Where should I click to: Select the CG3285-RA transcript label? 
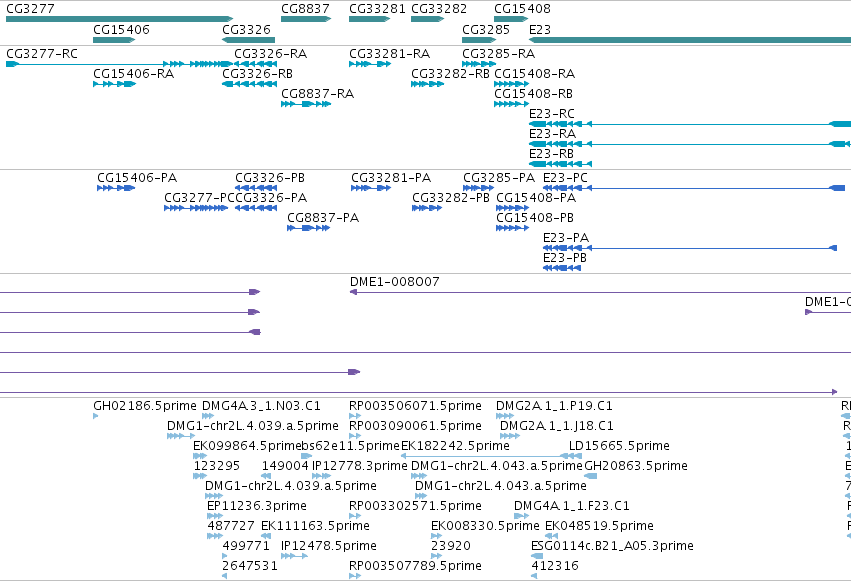tap(499, 54)
